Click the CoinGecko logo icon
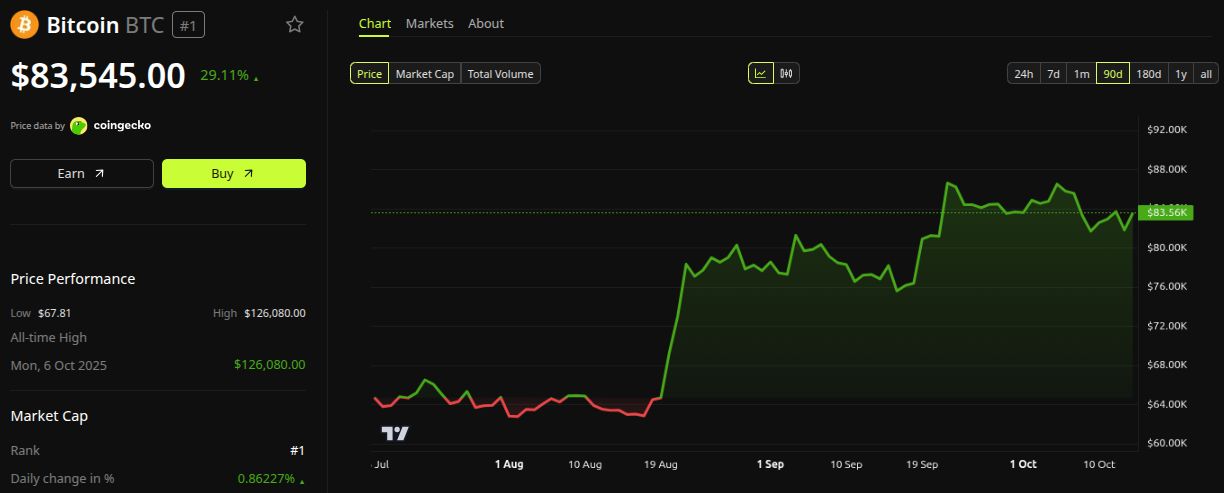Screen dimensions: 1224x493 tap(79, 126)
